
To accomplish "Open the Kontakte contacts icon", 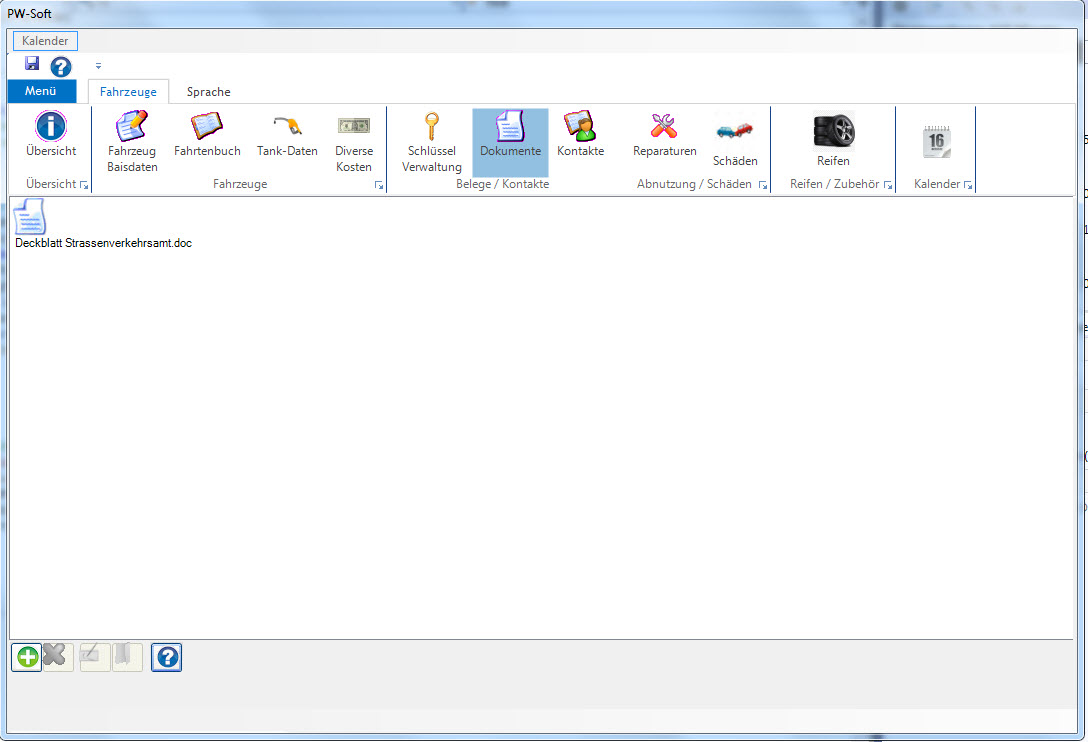I will pyautogui.click(x=580, y=127).
